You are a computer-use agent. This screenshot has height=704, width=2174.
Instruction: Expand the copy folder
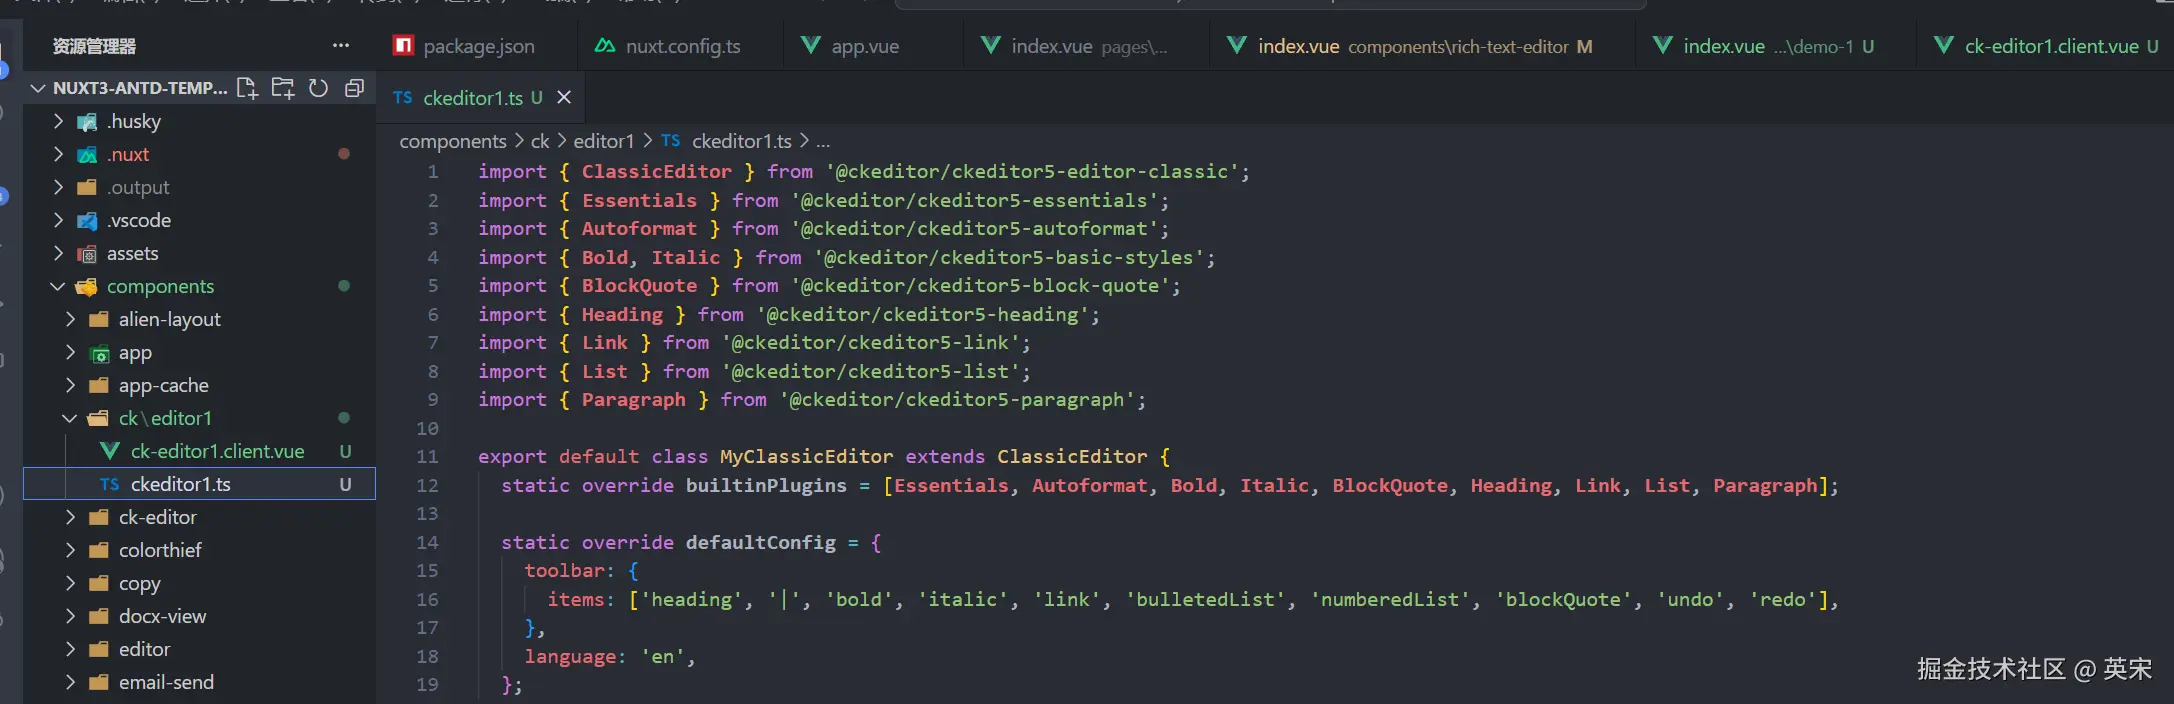[70, 583]
